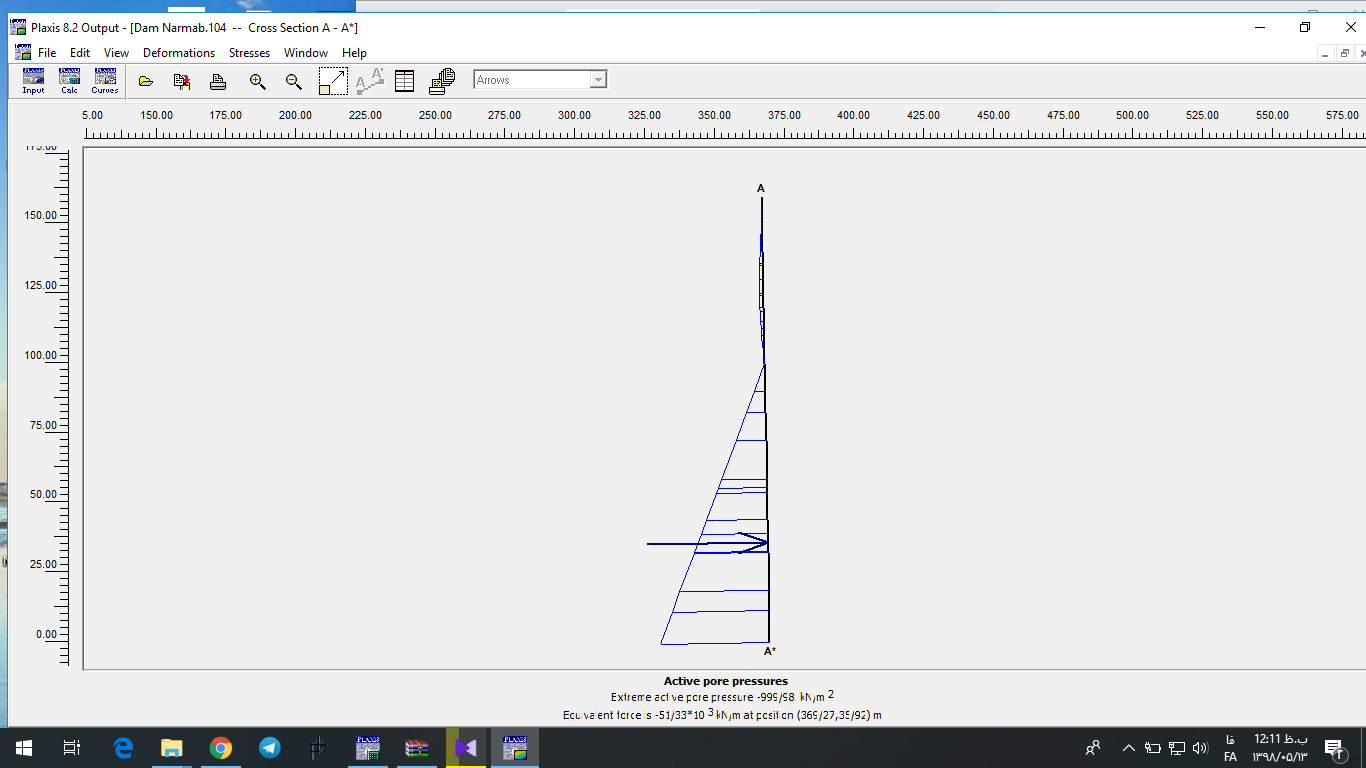Open the View menu
The width and height of the screenshot is (1366, 768).
coord(116,53)
